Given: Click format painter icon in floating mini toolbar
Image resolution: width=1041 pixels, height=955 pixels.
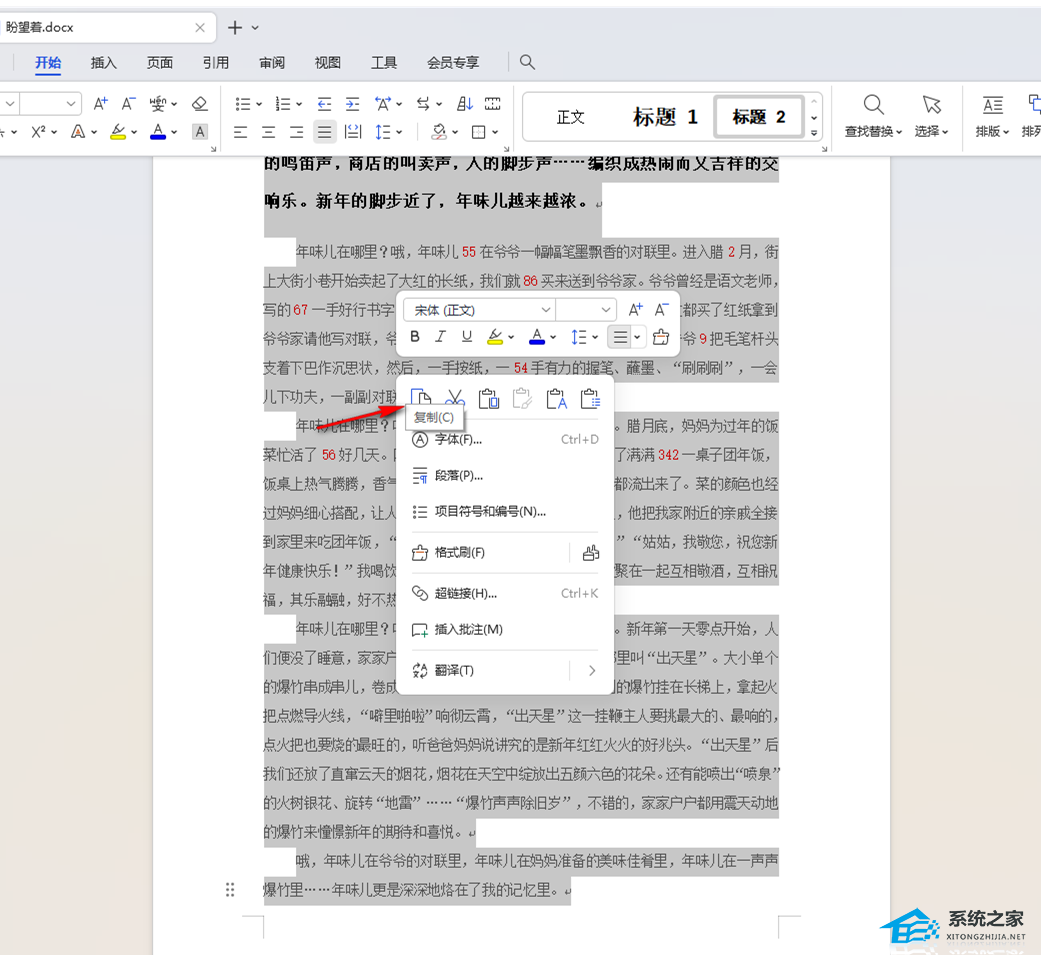Looking at the screenshot, I should [661, 337].
